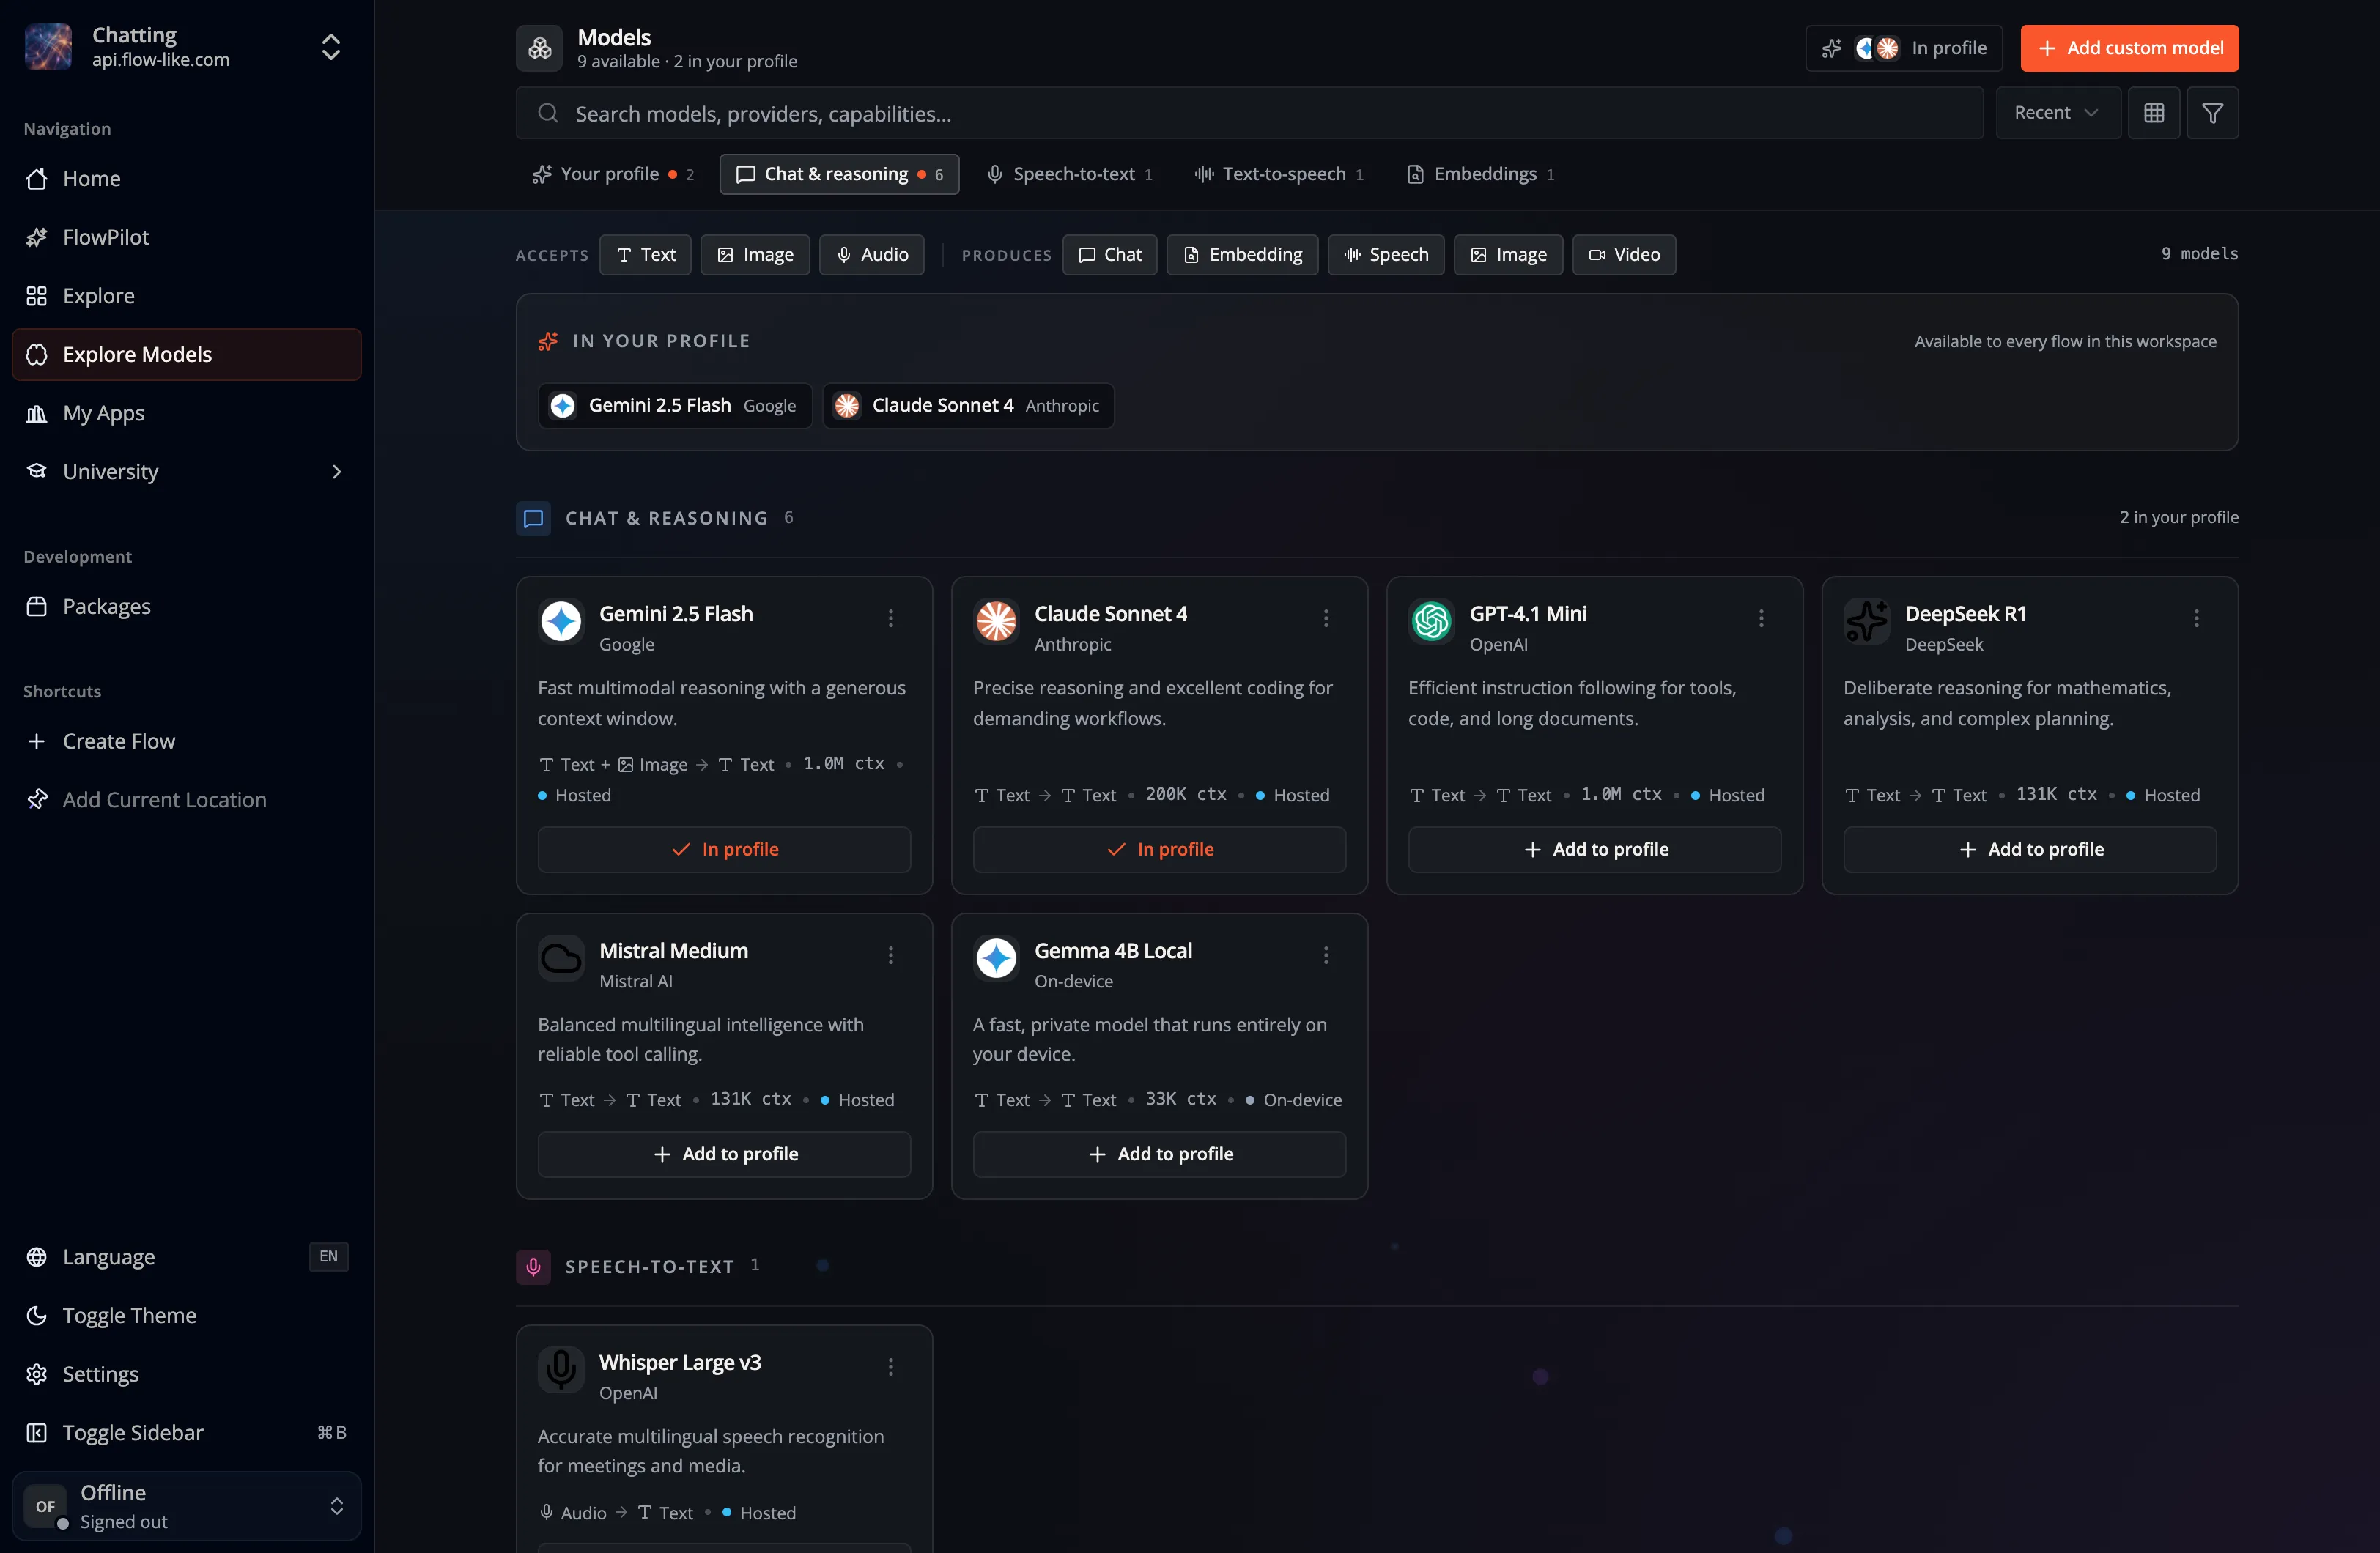The image size is (2380, 1553).
Task: Click the Speech-to-text section microphone icon
Action: [x=533, y=1267]
